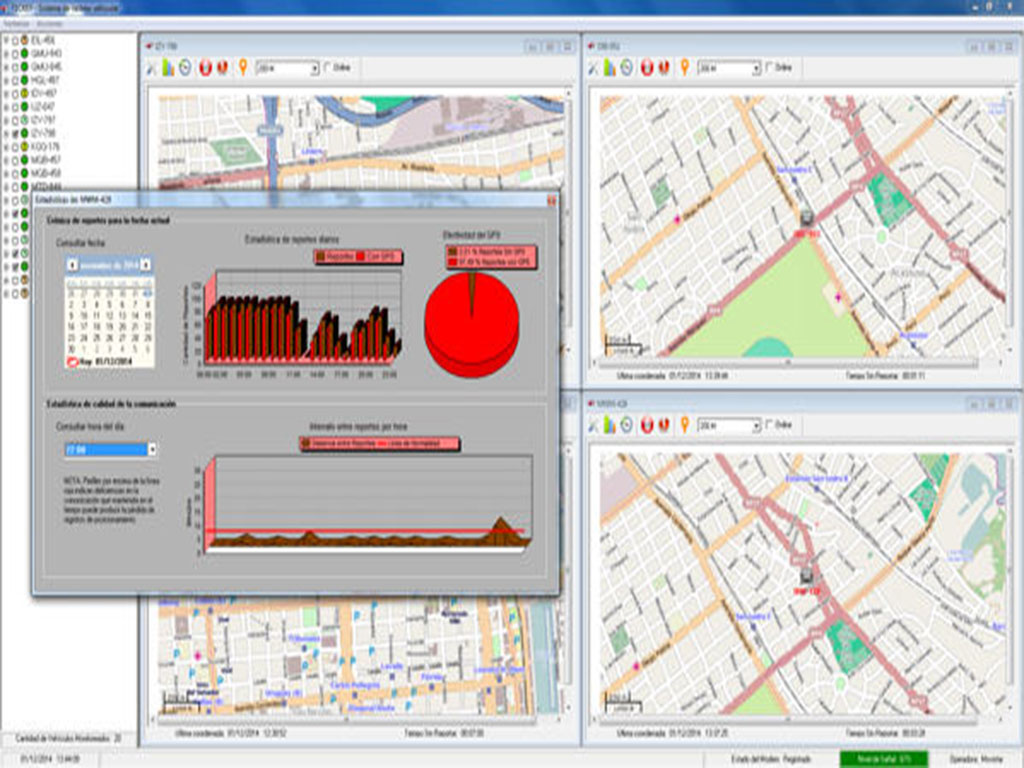Click the orange location pin in top-right map window
The image size is (1024, 768).
point(685,68)
